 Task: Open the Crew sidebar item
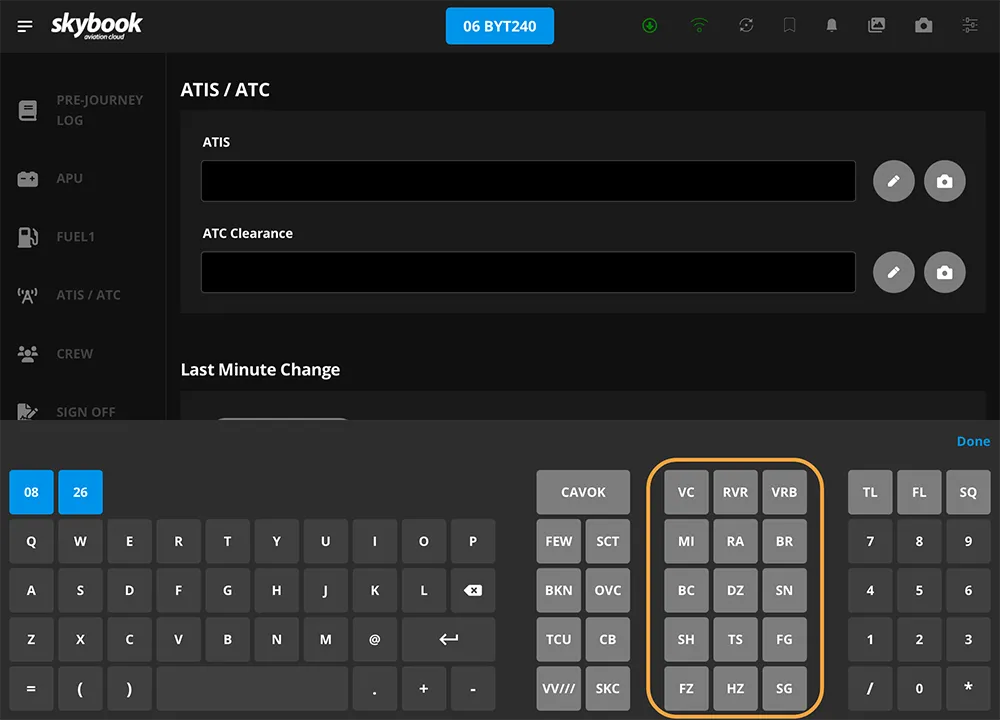tap(74, 354)
